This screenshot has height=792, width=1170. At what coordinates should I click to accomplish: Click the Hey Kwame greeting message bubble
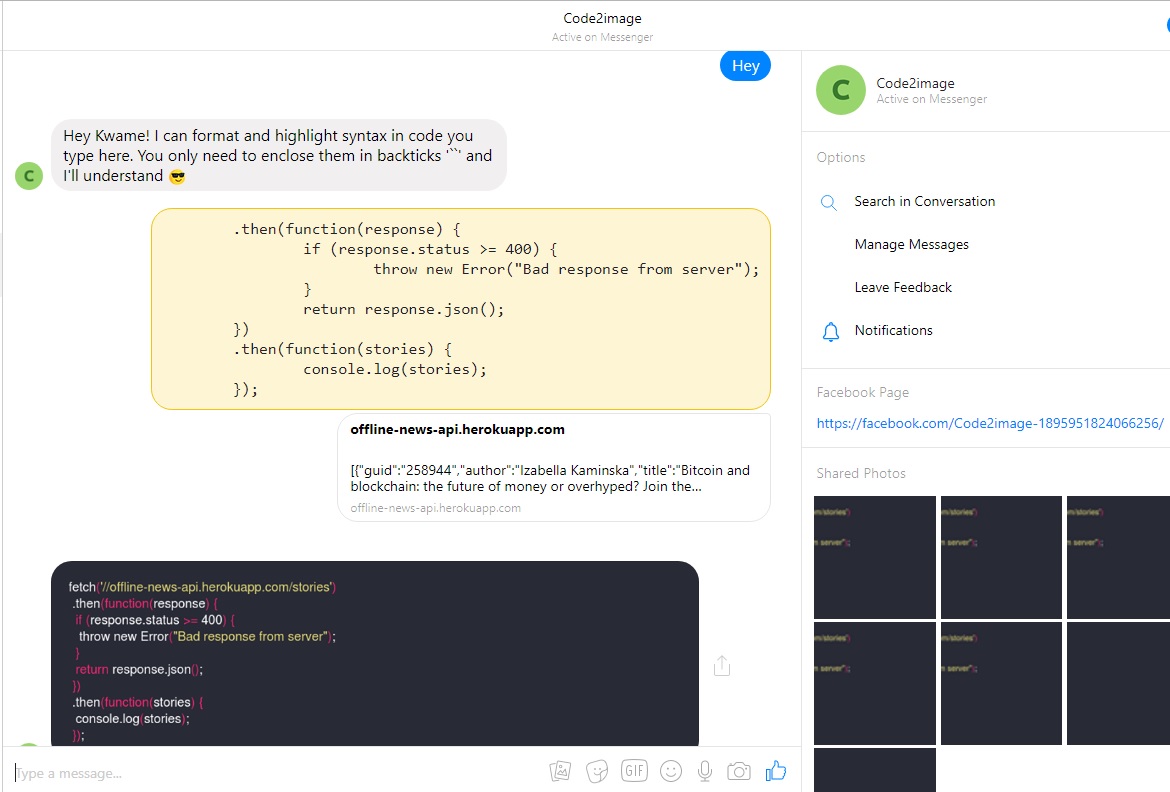pos(278,155)
